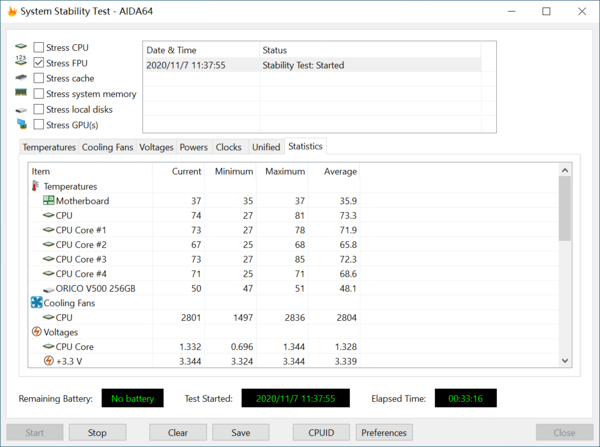Click the Voltages group label
Screen dimensions: 600x447
61,332
